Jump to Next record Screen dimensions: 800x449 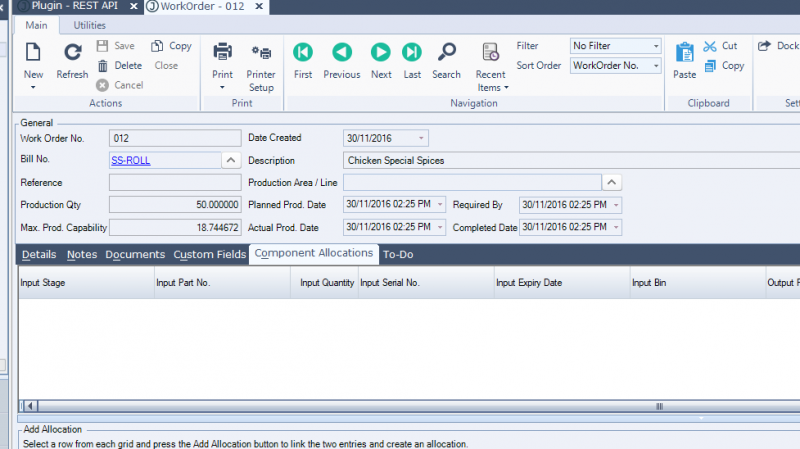point(381,52)
